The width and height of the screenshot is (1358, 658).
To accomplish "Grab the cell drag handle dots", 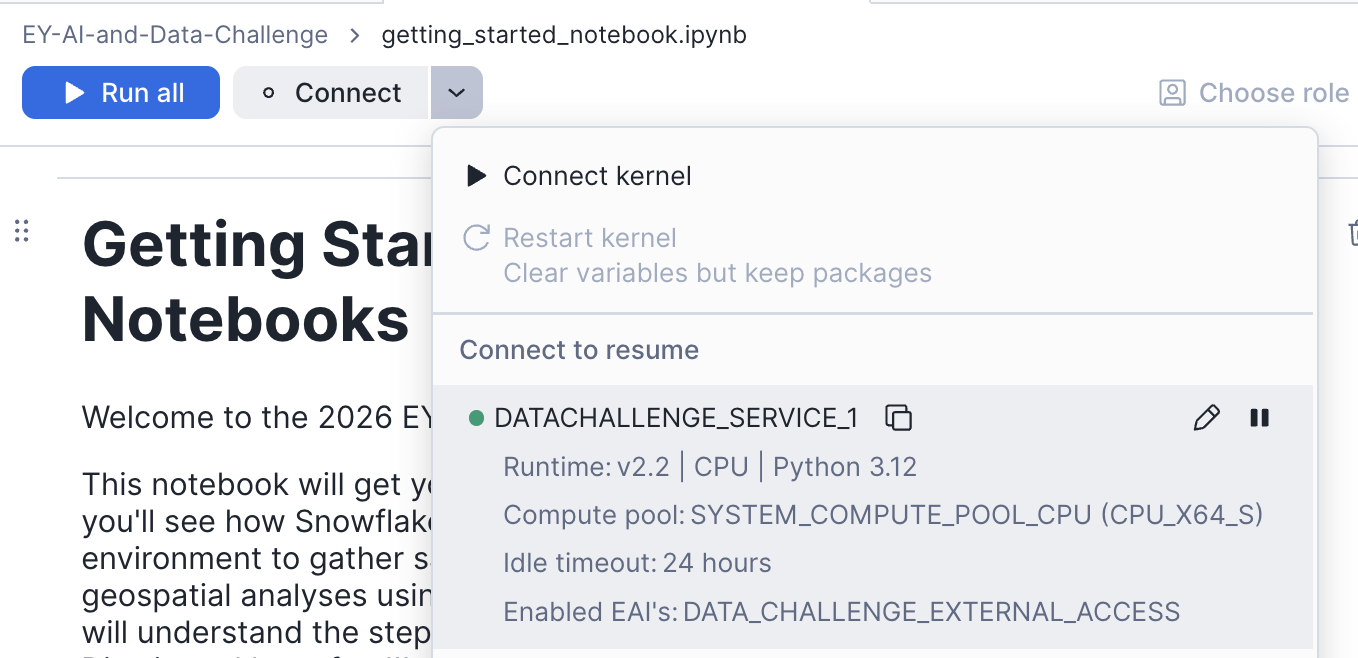I will coord(22,231).
